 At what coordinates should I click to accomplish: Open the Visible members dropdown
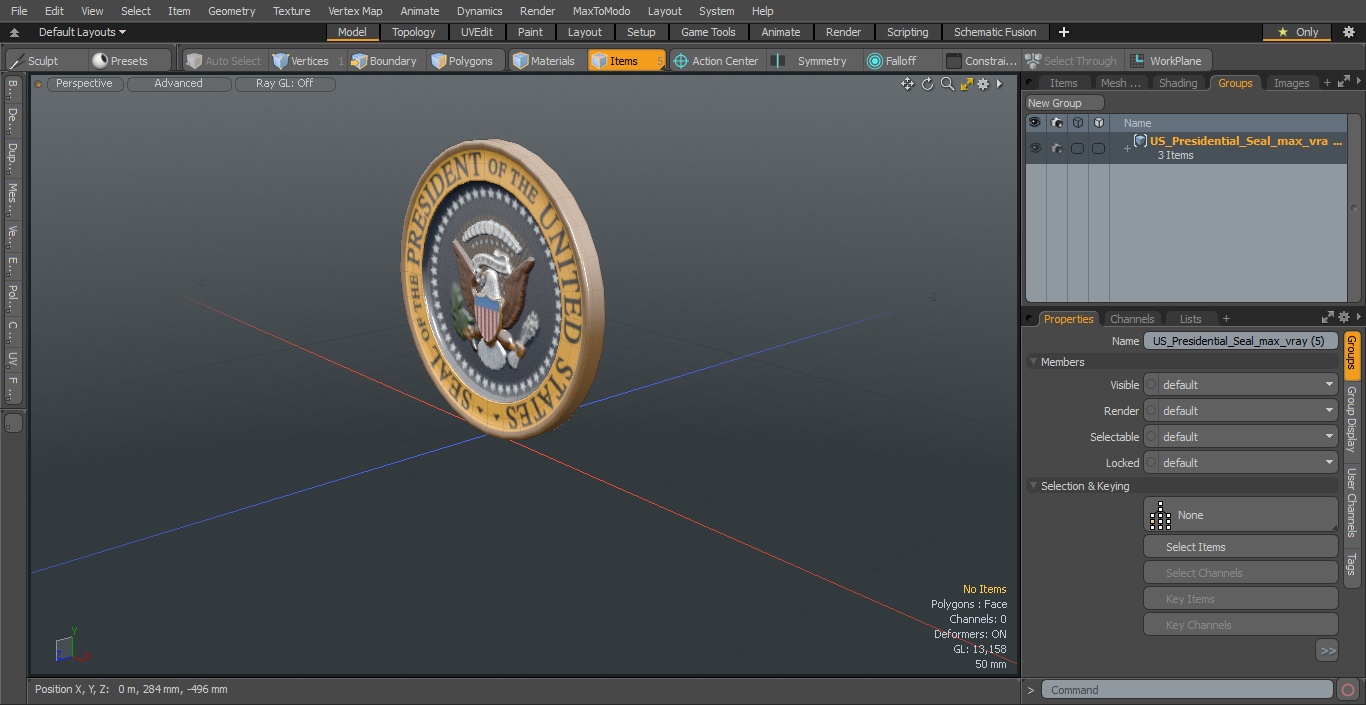pyautogui.click(x=1240, y=385)
